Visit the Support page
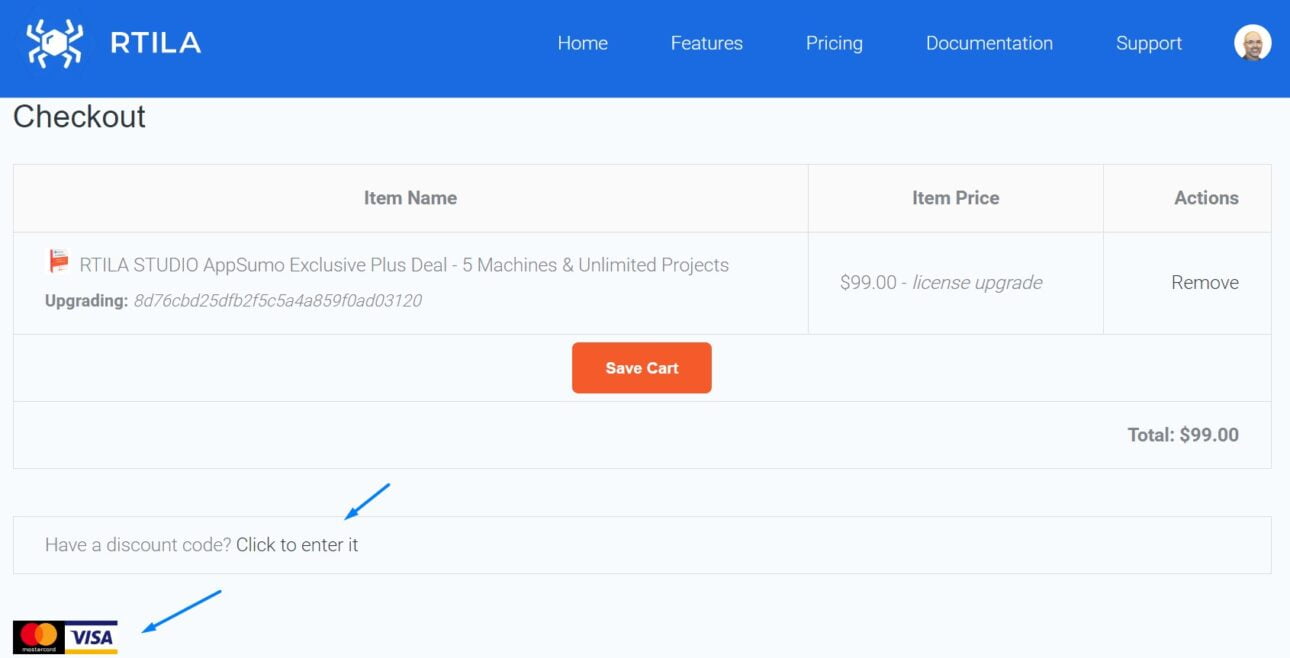 coord(1149,43)
